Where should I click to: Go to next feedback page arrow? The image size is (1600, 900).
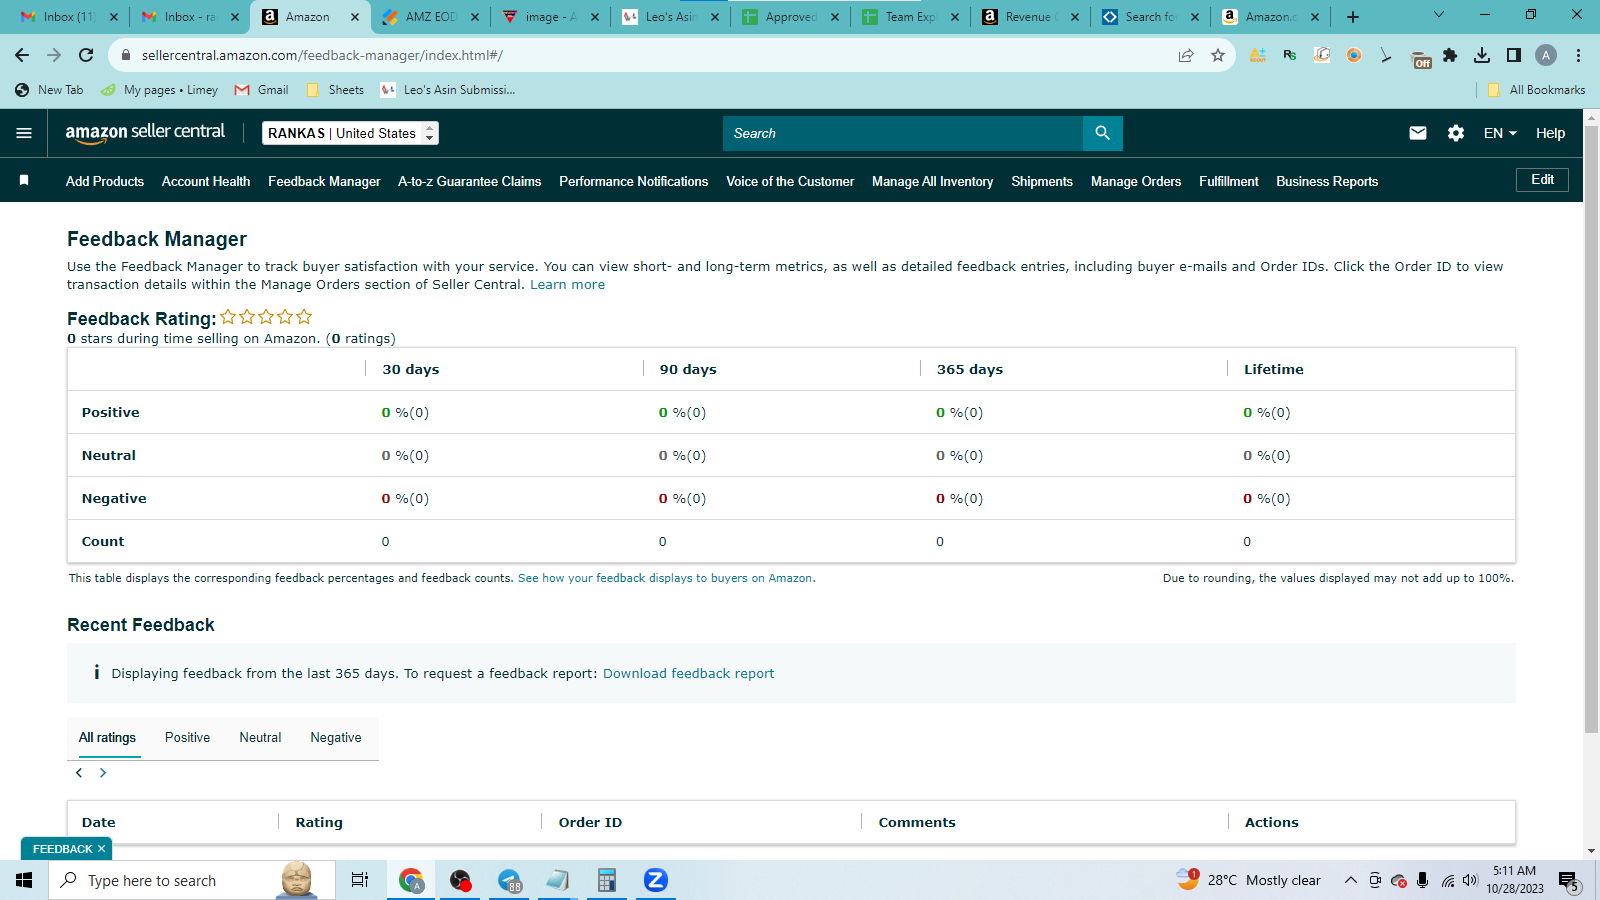click(102, 773)
